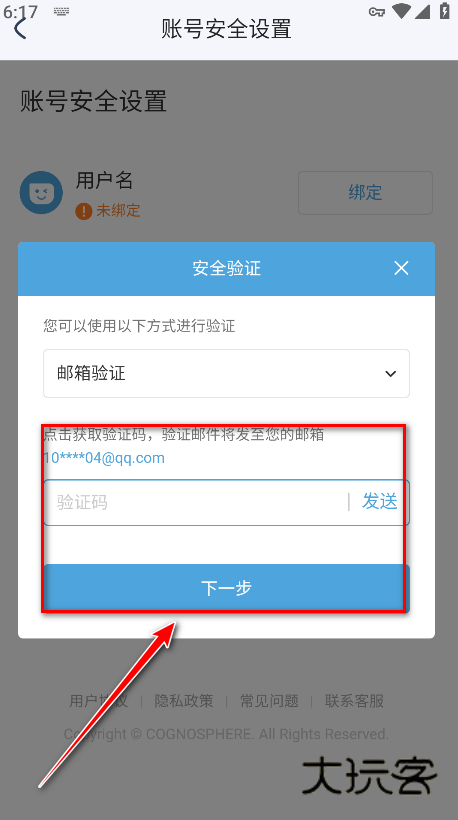Tap 发送 to send code
Screen dimensions: 458x820
pyautogui.click(x=380, y=502)
